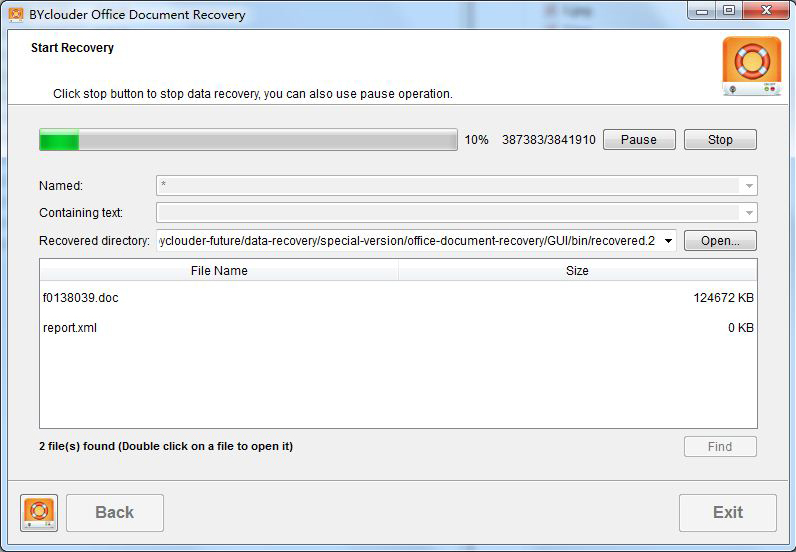
Task: Sort list by File Name column header
Action: pos(219,271)
